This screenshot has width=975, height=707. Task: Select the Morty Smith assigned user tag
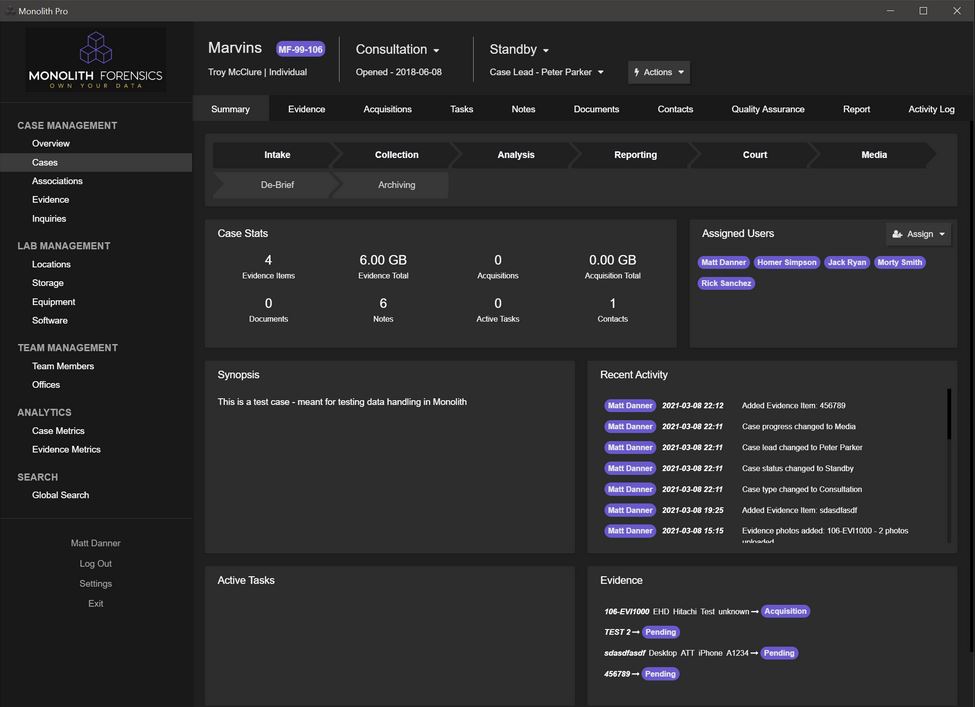[899, 262]
